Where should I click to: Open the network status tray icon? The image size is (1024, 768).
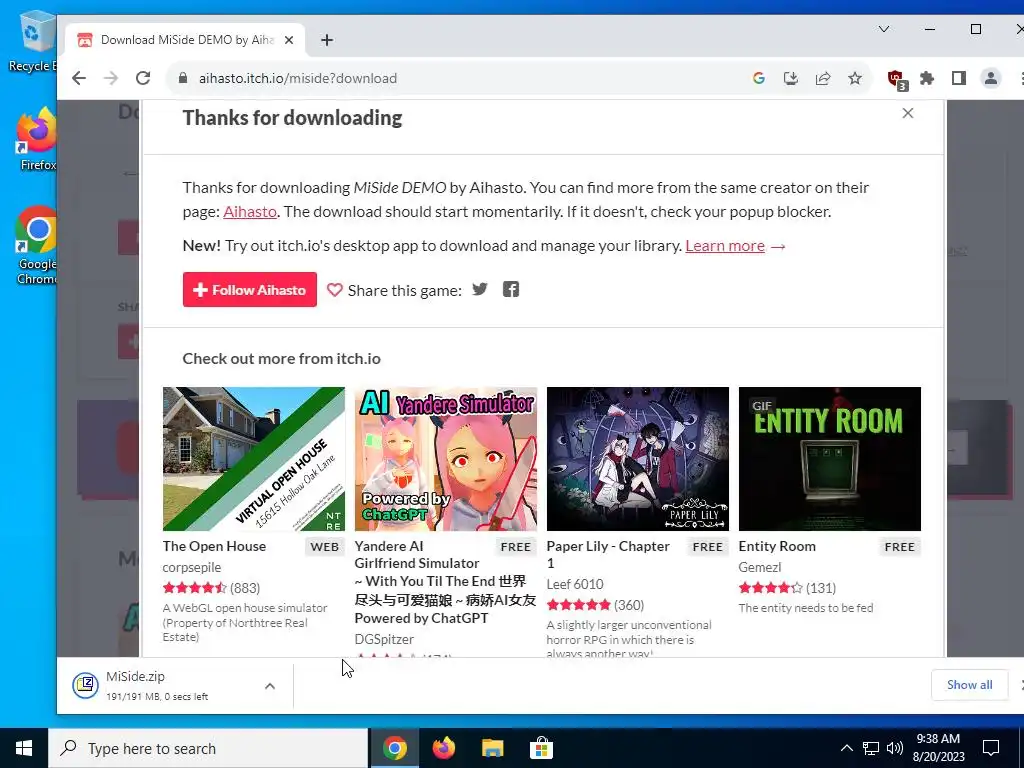coord(871,748)
